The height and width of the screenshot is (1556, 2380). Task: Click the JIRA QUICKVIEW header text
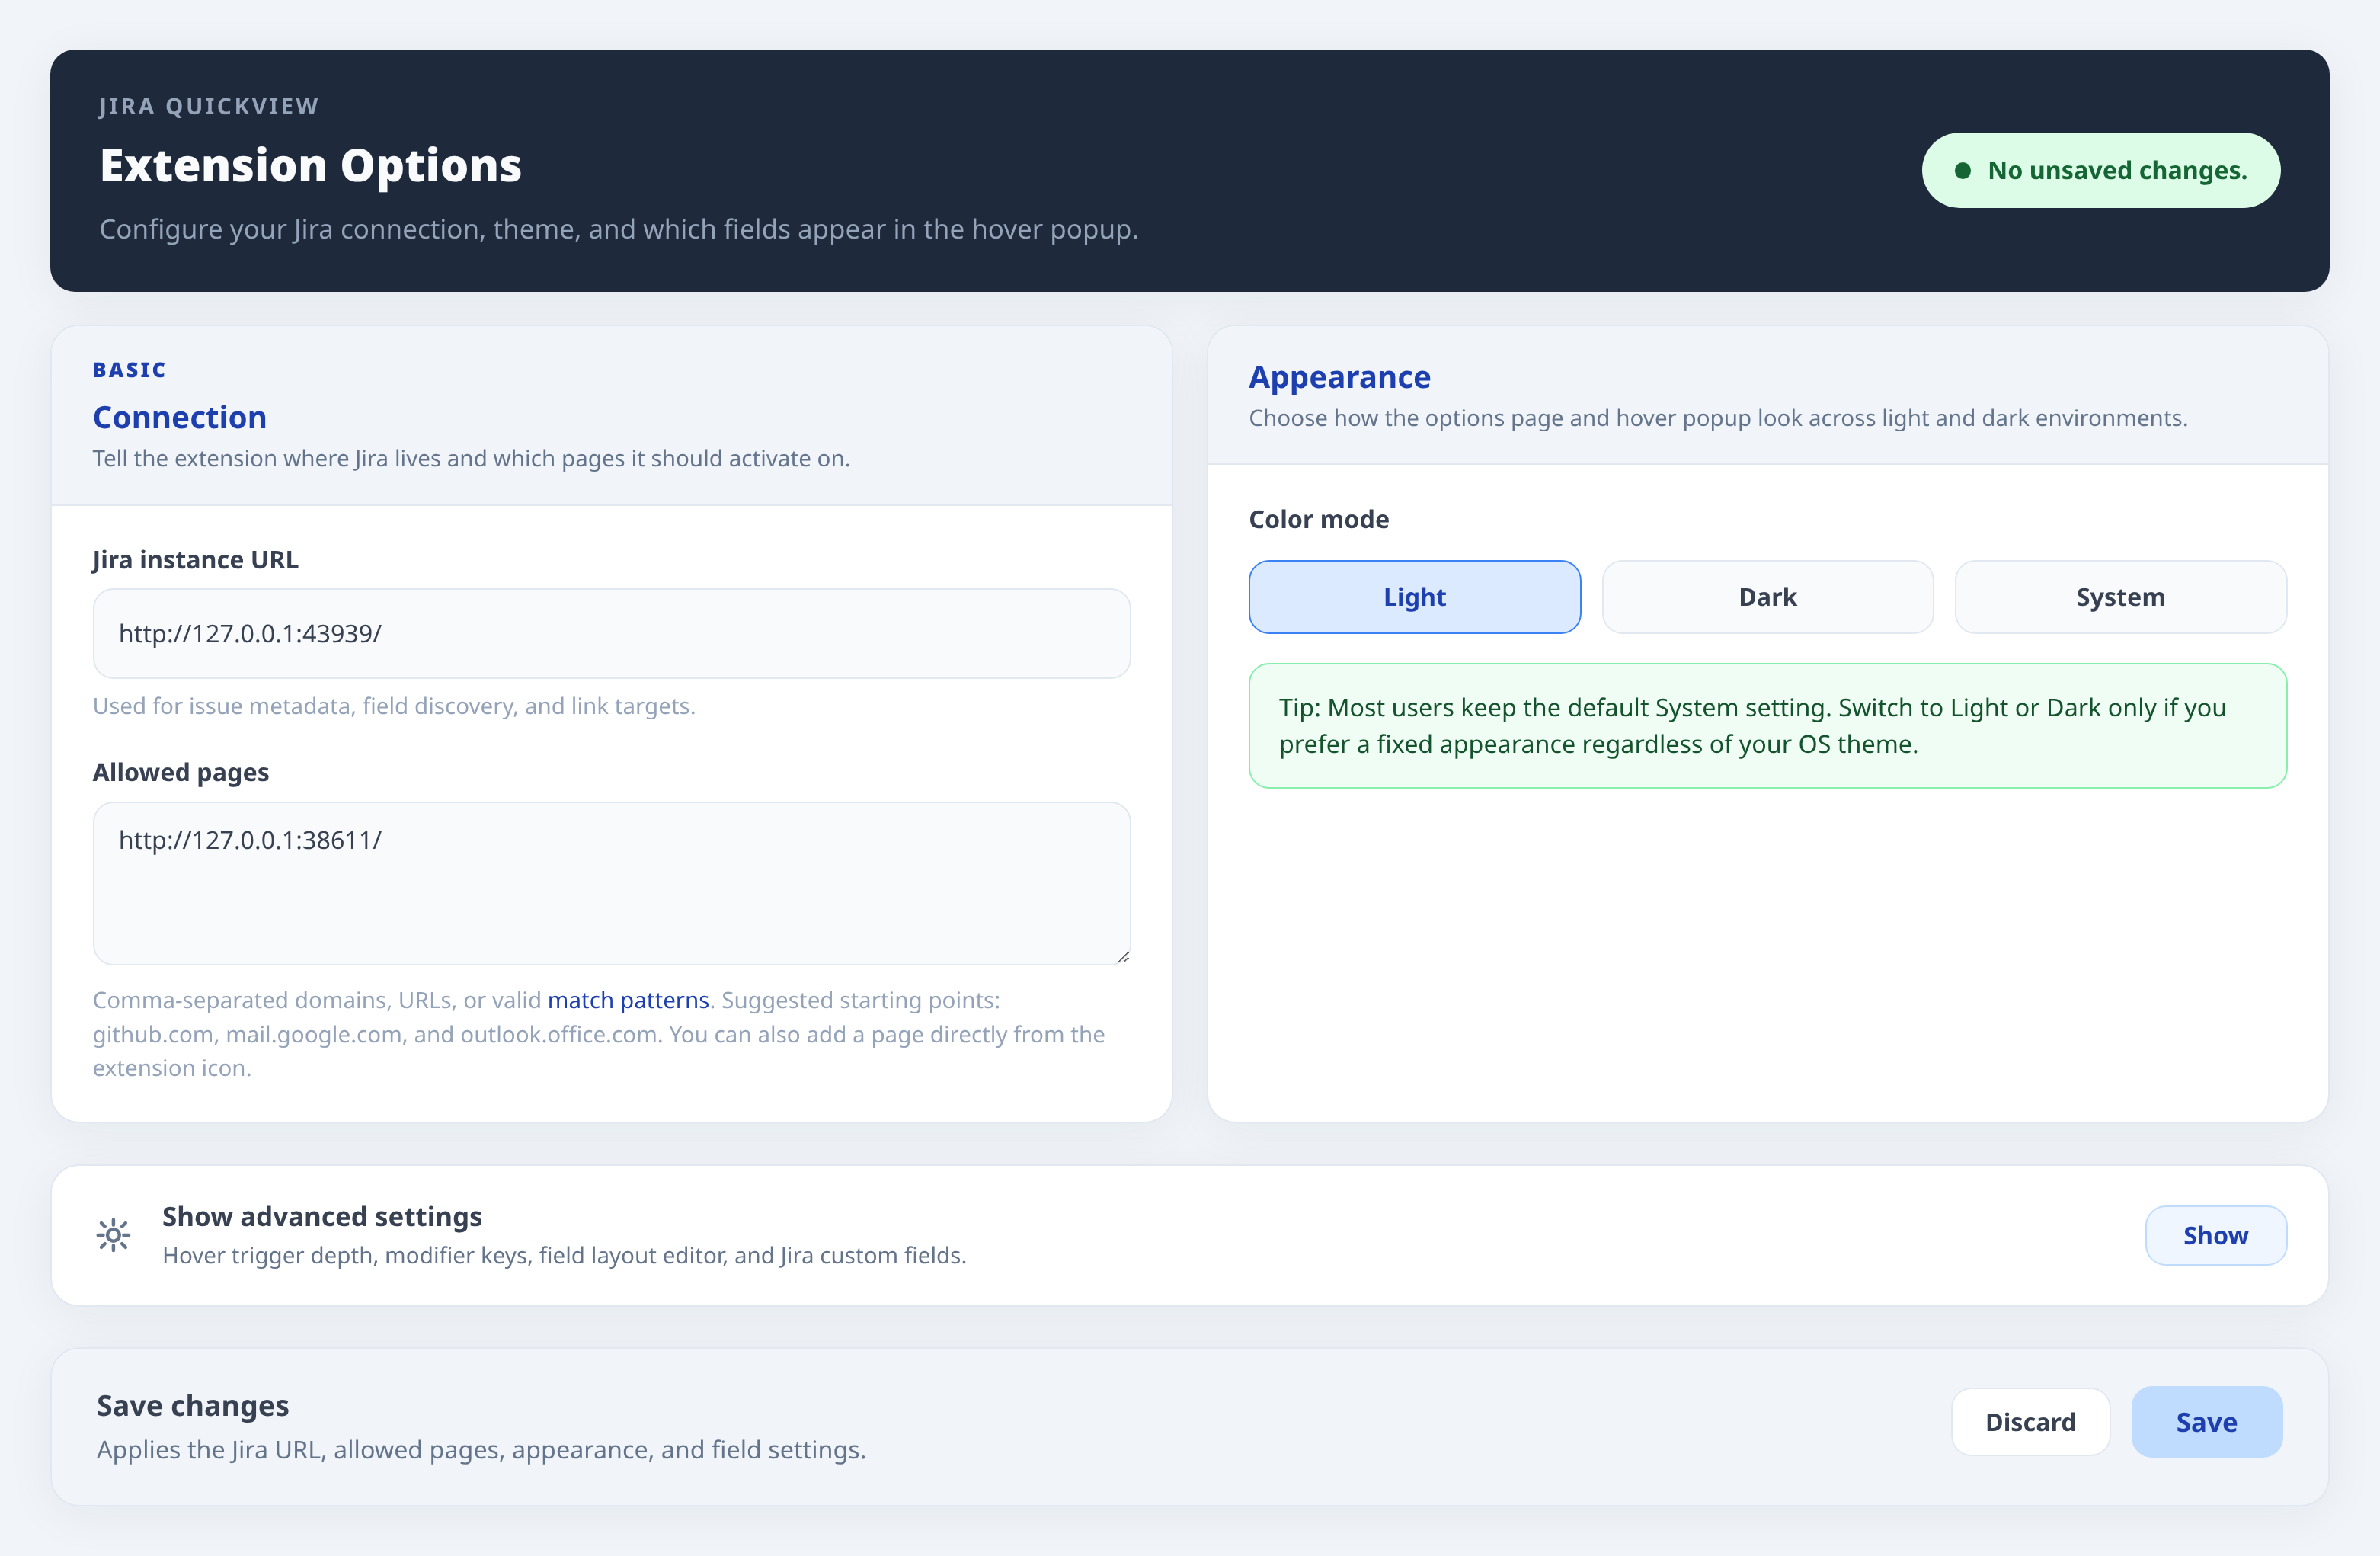208,106
